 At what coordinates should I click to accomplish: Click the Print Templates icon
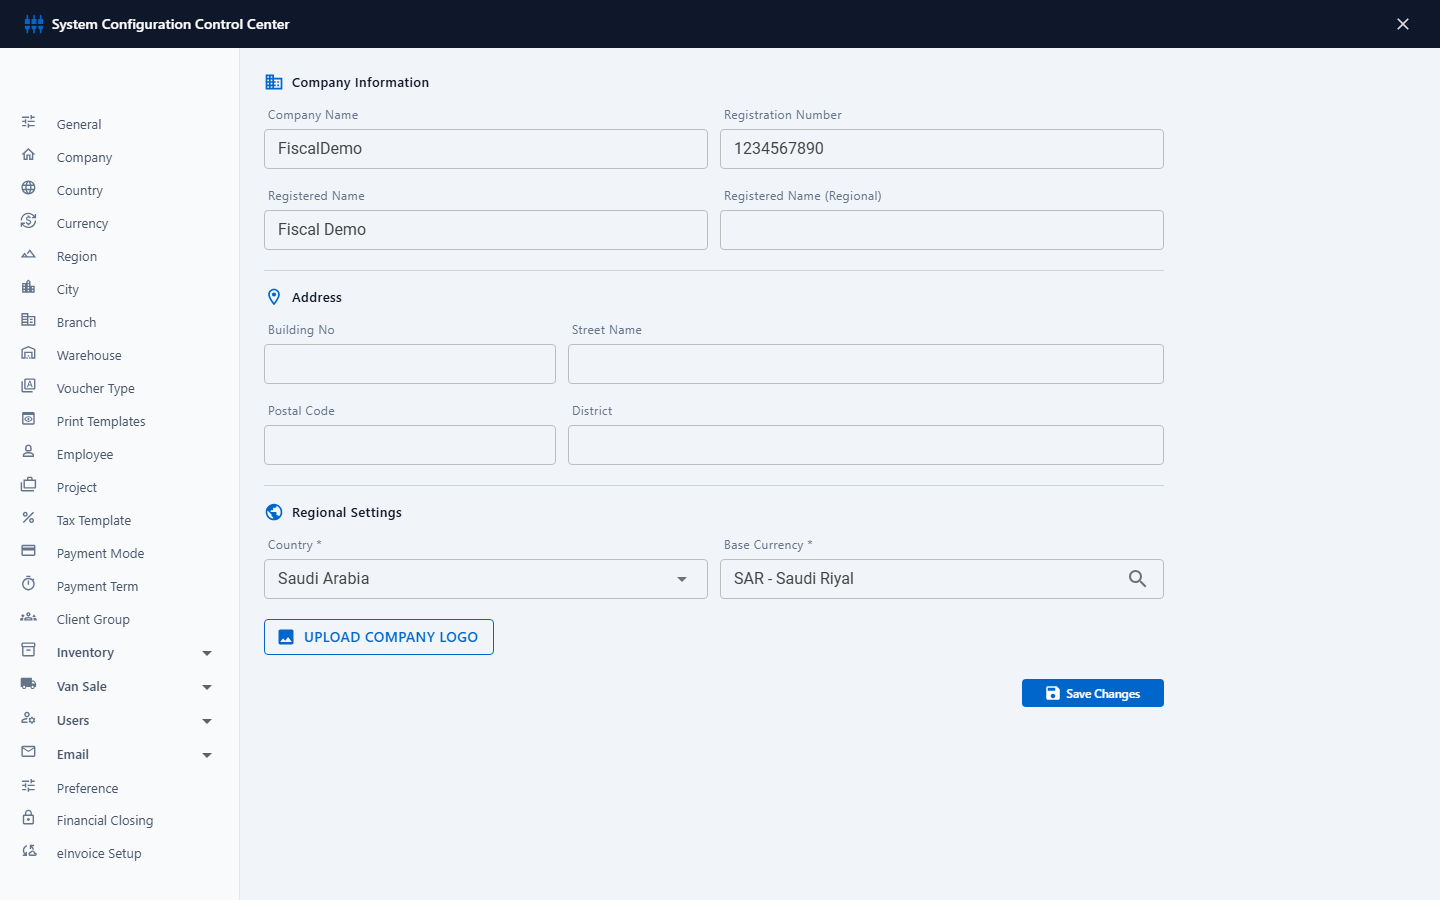(x=28, y=419)
